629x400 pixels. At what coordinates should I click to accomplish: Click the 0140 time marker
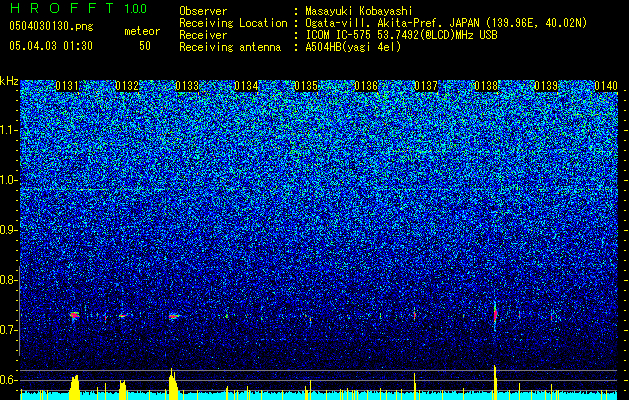[x=606, y=86]
